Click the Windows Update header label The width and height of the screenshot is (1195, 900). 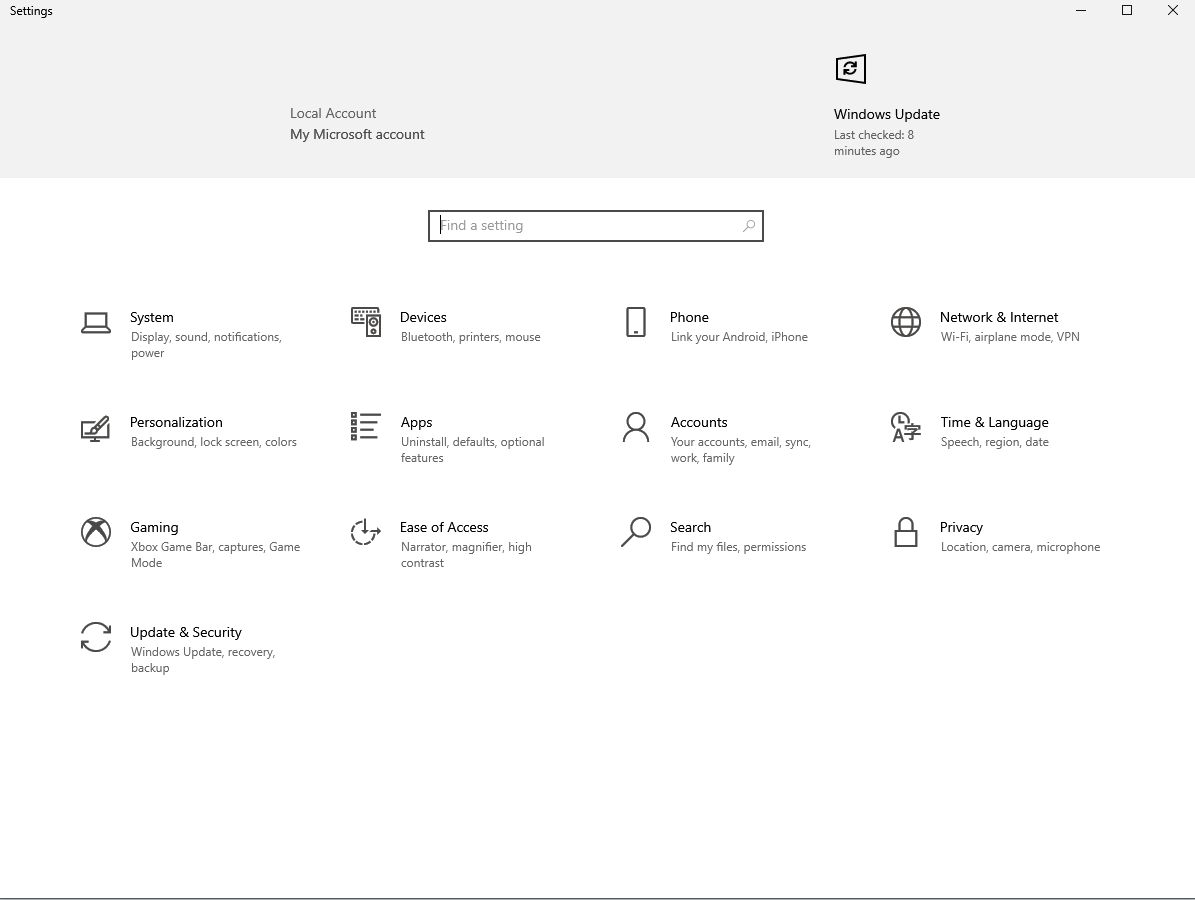[886, 114]
